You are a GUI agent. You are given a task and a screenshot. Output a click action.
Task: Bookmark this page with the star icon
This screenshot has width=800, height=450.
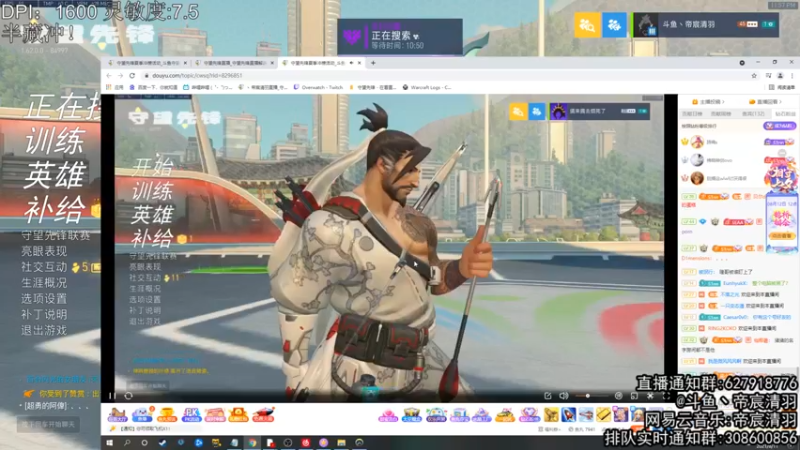[x=754, y=76]
